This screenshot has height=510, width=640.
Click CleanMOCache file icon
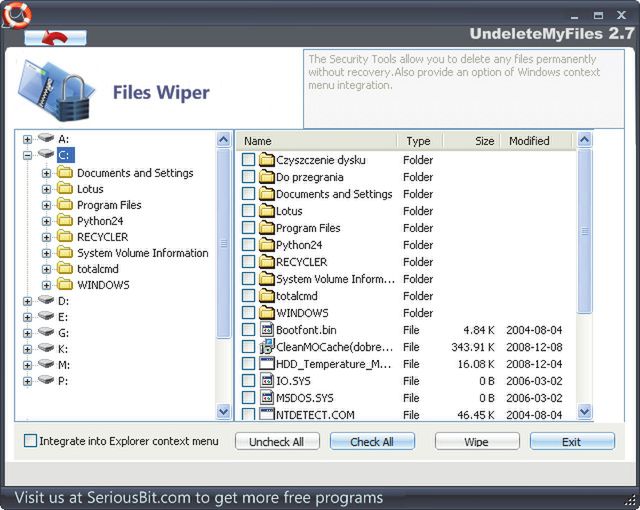click(267, 346)
